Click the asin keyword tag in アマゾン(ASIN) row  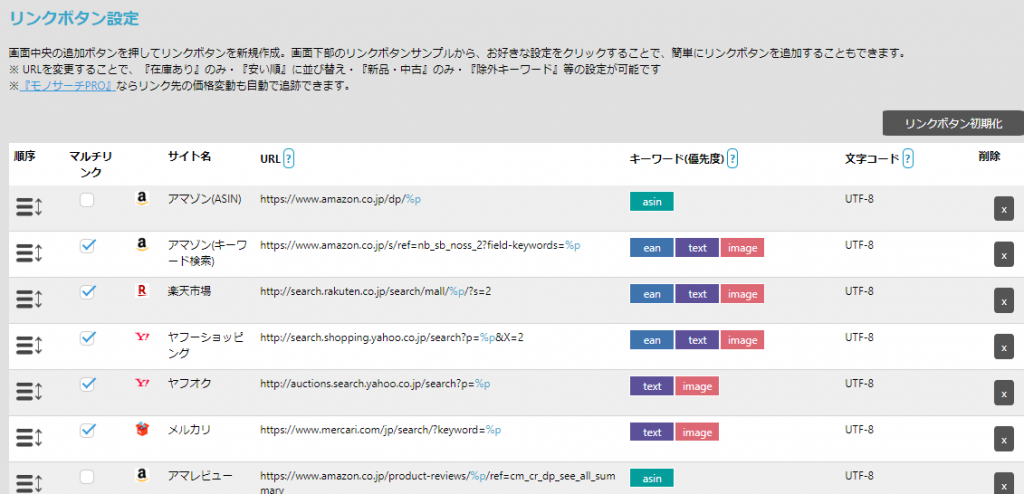(x=652, y=201)
